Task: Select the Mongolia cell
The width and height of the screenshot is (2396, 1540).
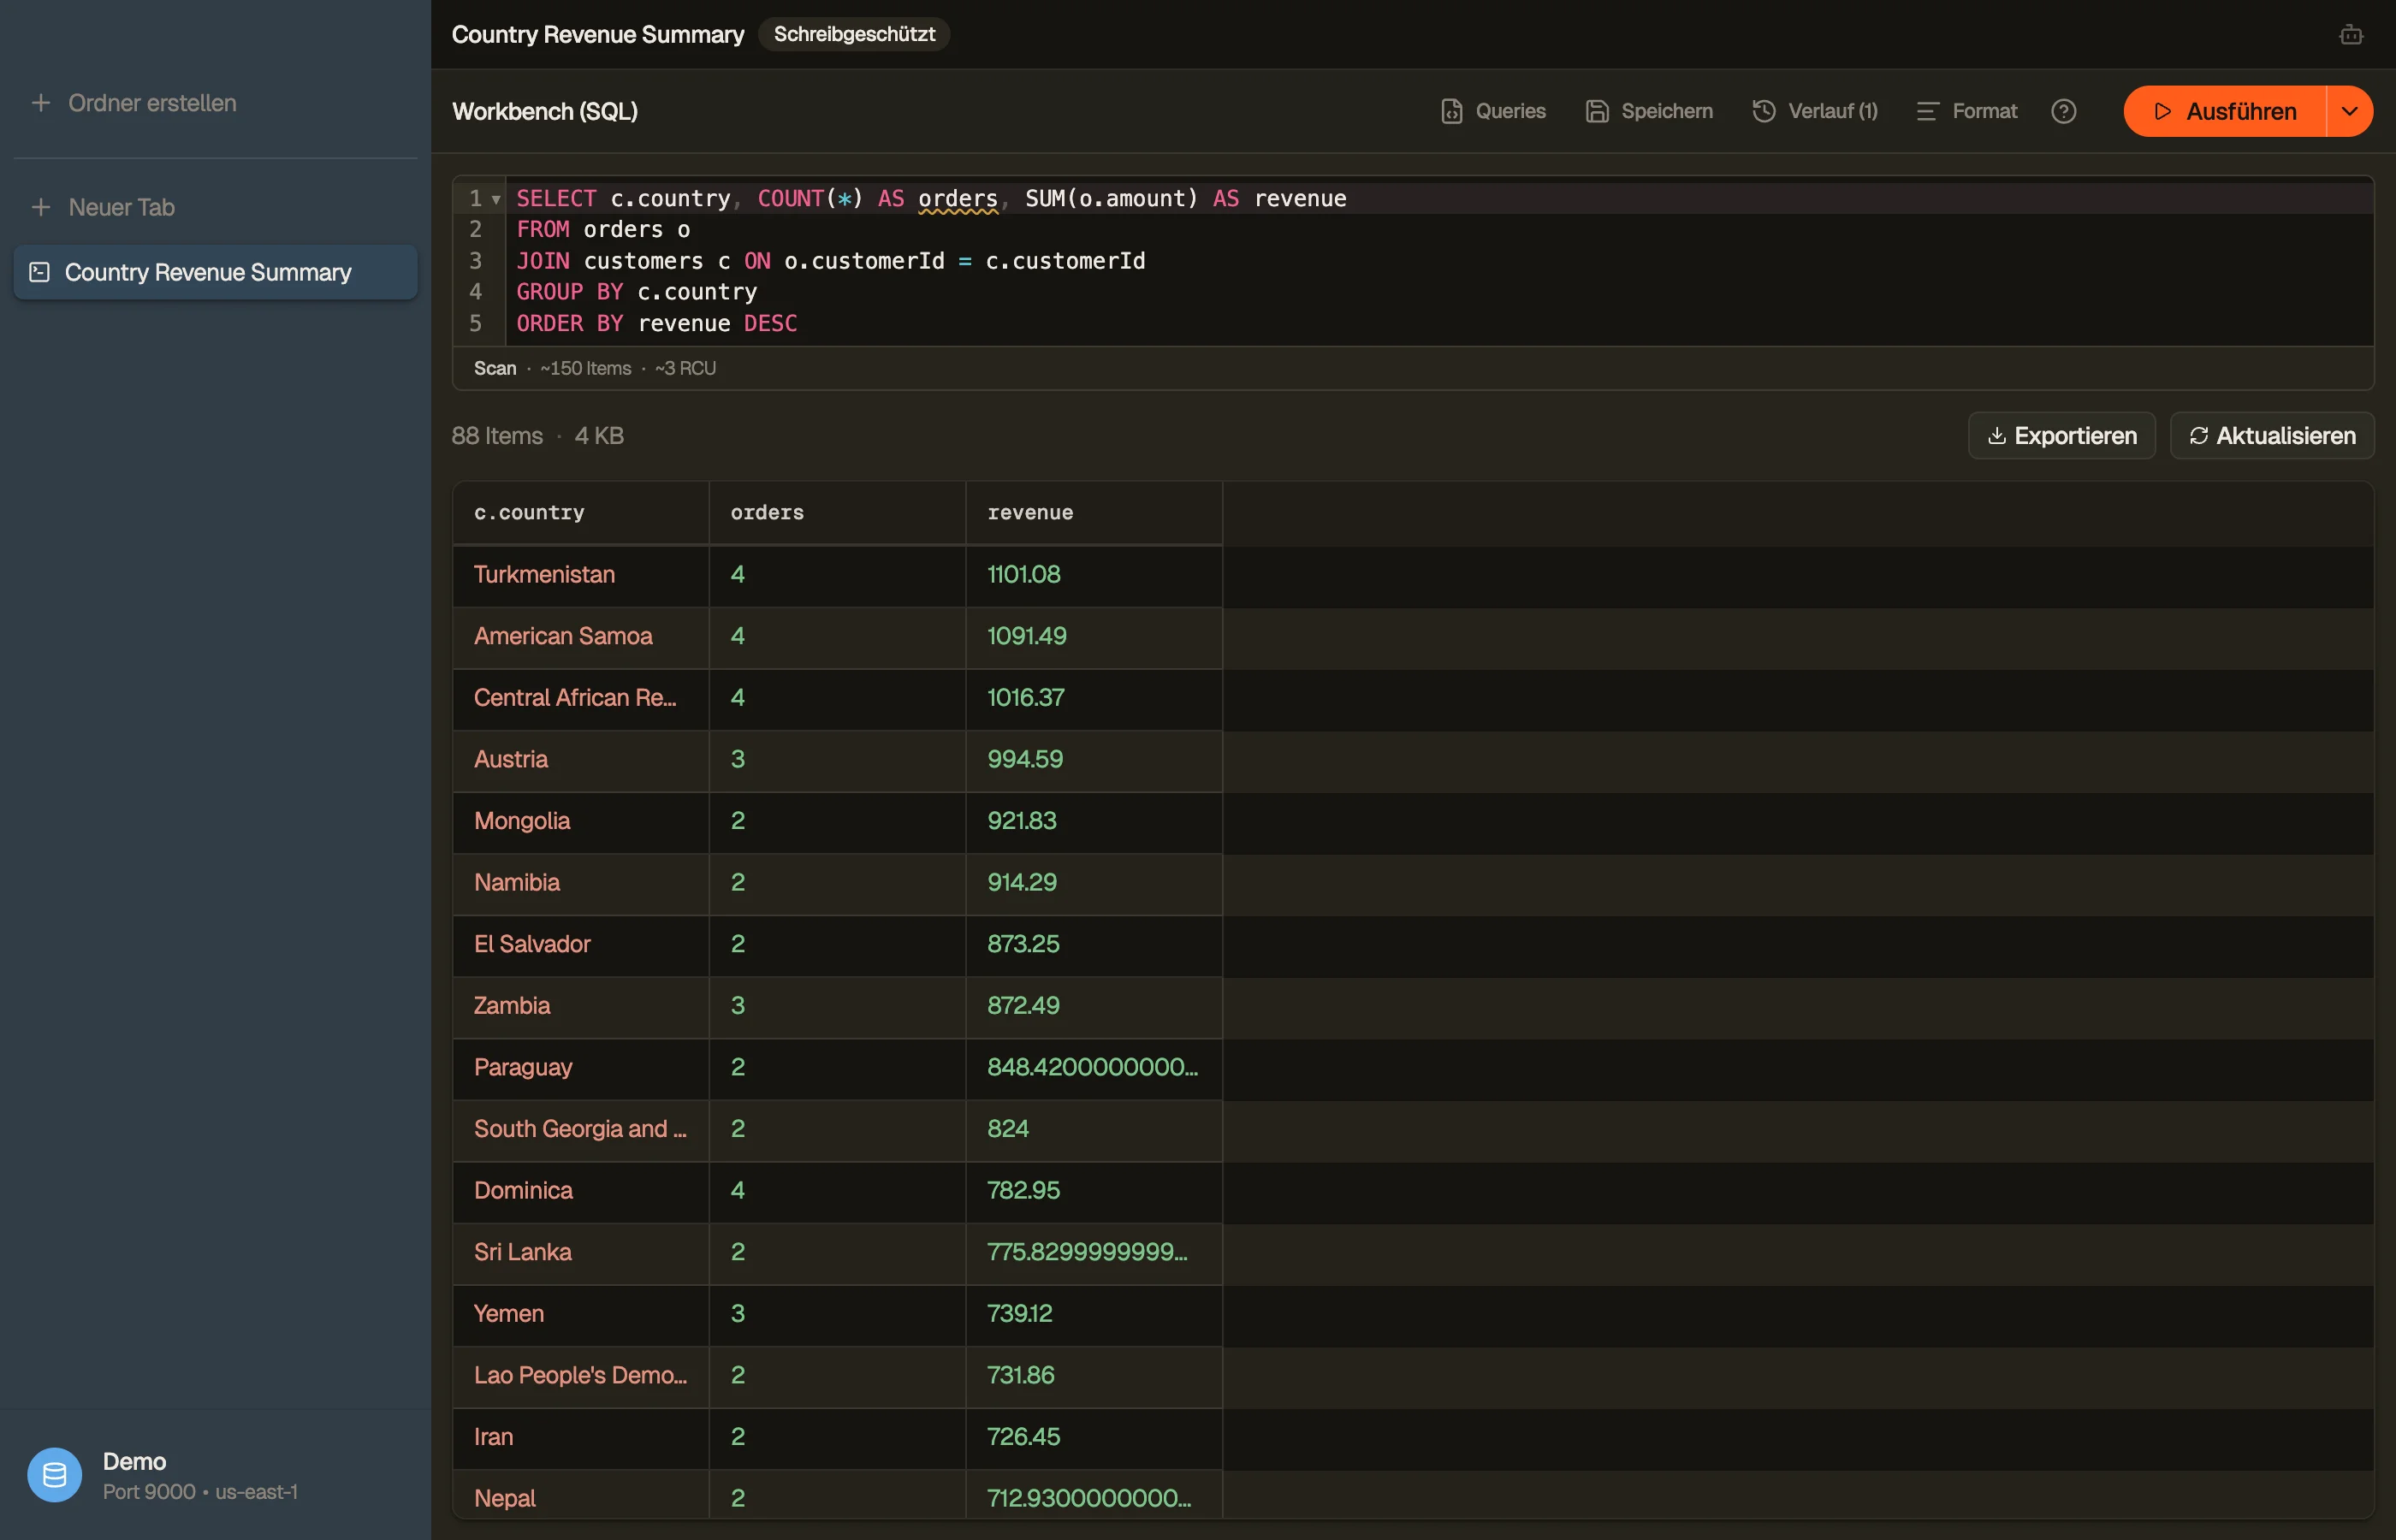Action: [x=581, y=822]
